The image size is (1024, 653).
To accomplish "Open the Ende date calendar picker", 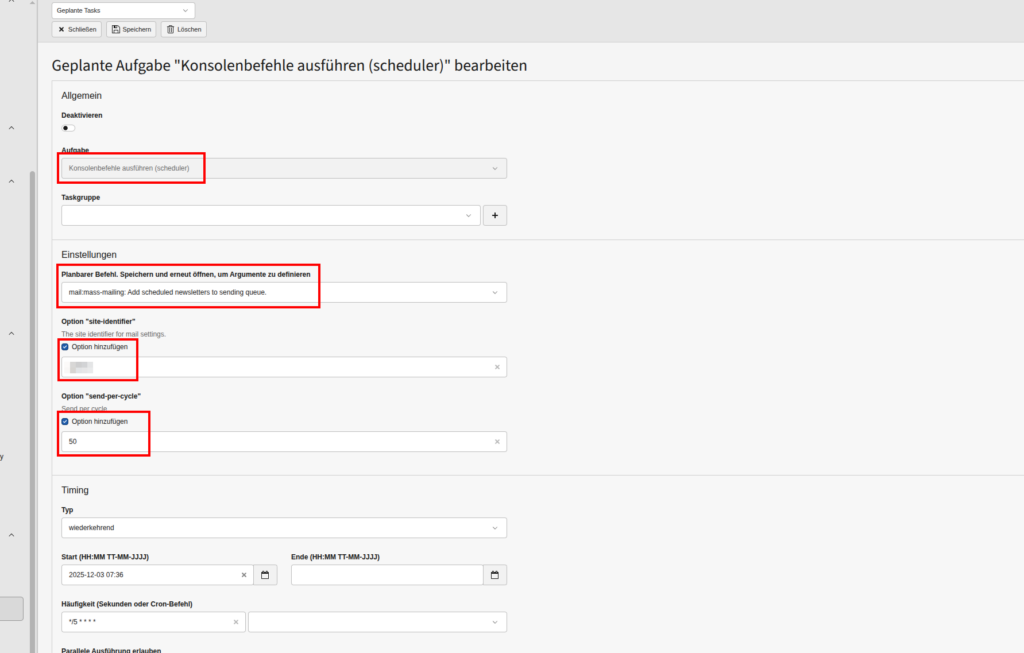I will (495, 575).
